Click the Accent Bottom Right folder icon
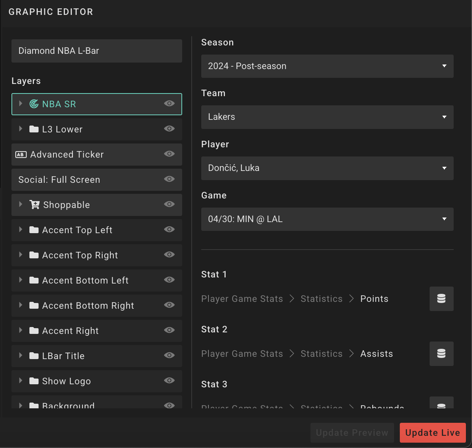This screenshot has width=472, height=448. (34, 305)
